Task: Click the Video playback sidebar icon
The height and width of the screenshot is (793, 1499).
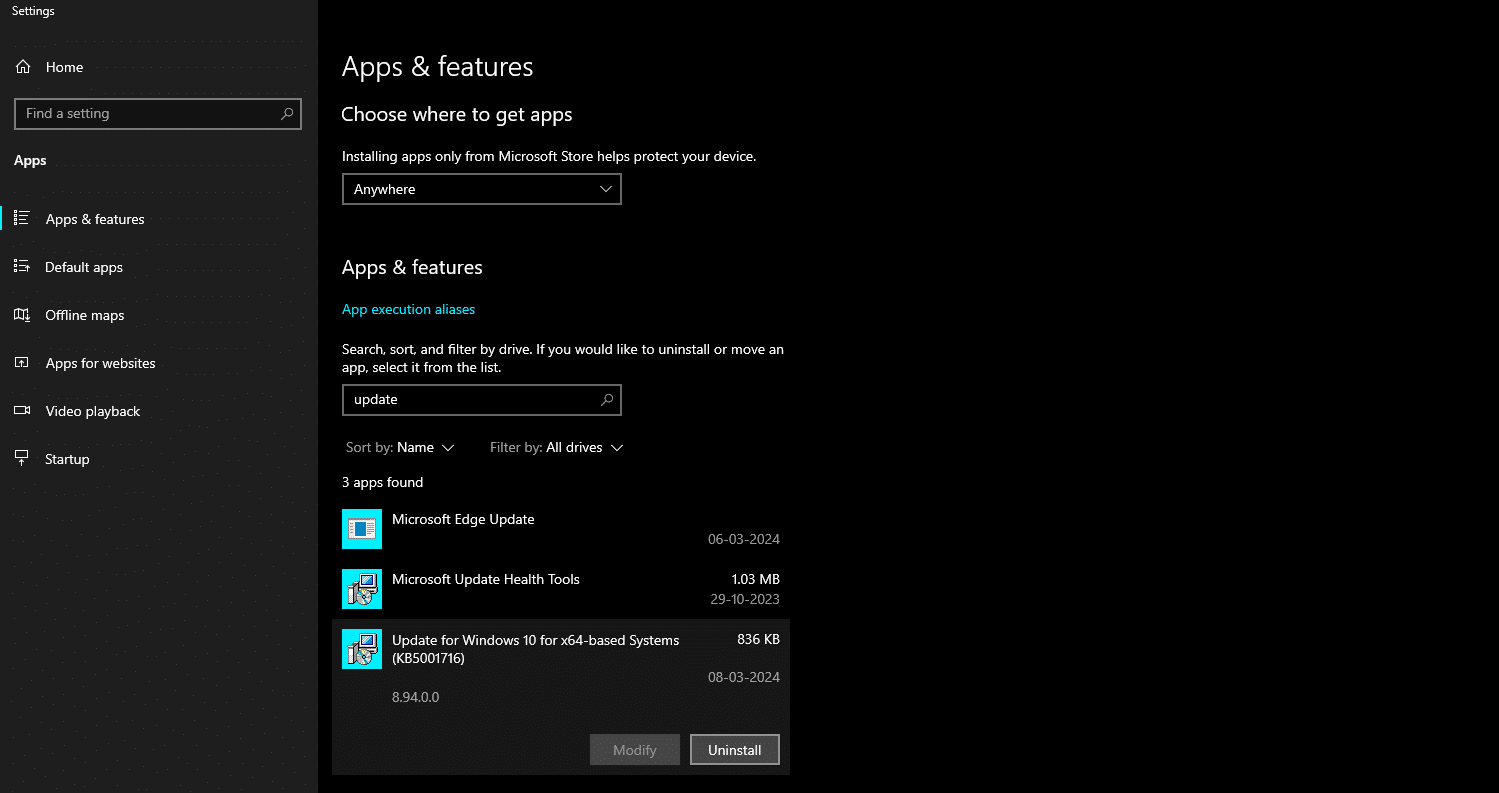Action: point(22,411)
